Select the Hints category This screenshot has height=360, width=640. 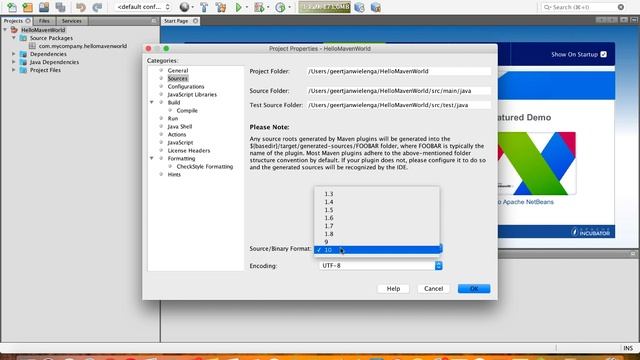coord(174,174)
